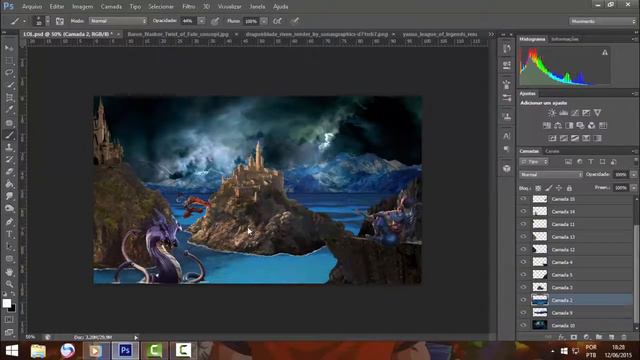Toggle visibility of Camada 9
This screenshot has height=360, width=640.
(x=523, y=313)
